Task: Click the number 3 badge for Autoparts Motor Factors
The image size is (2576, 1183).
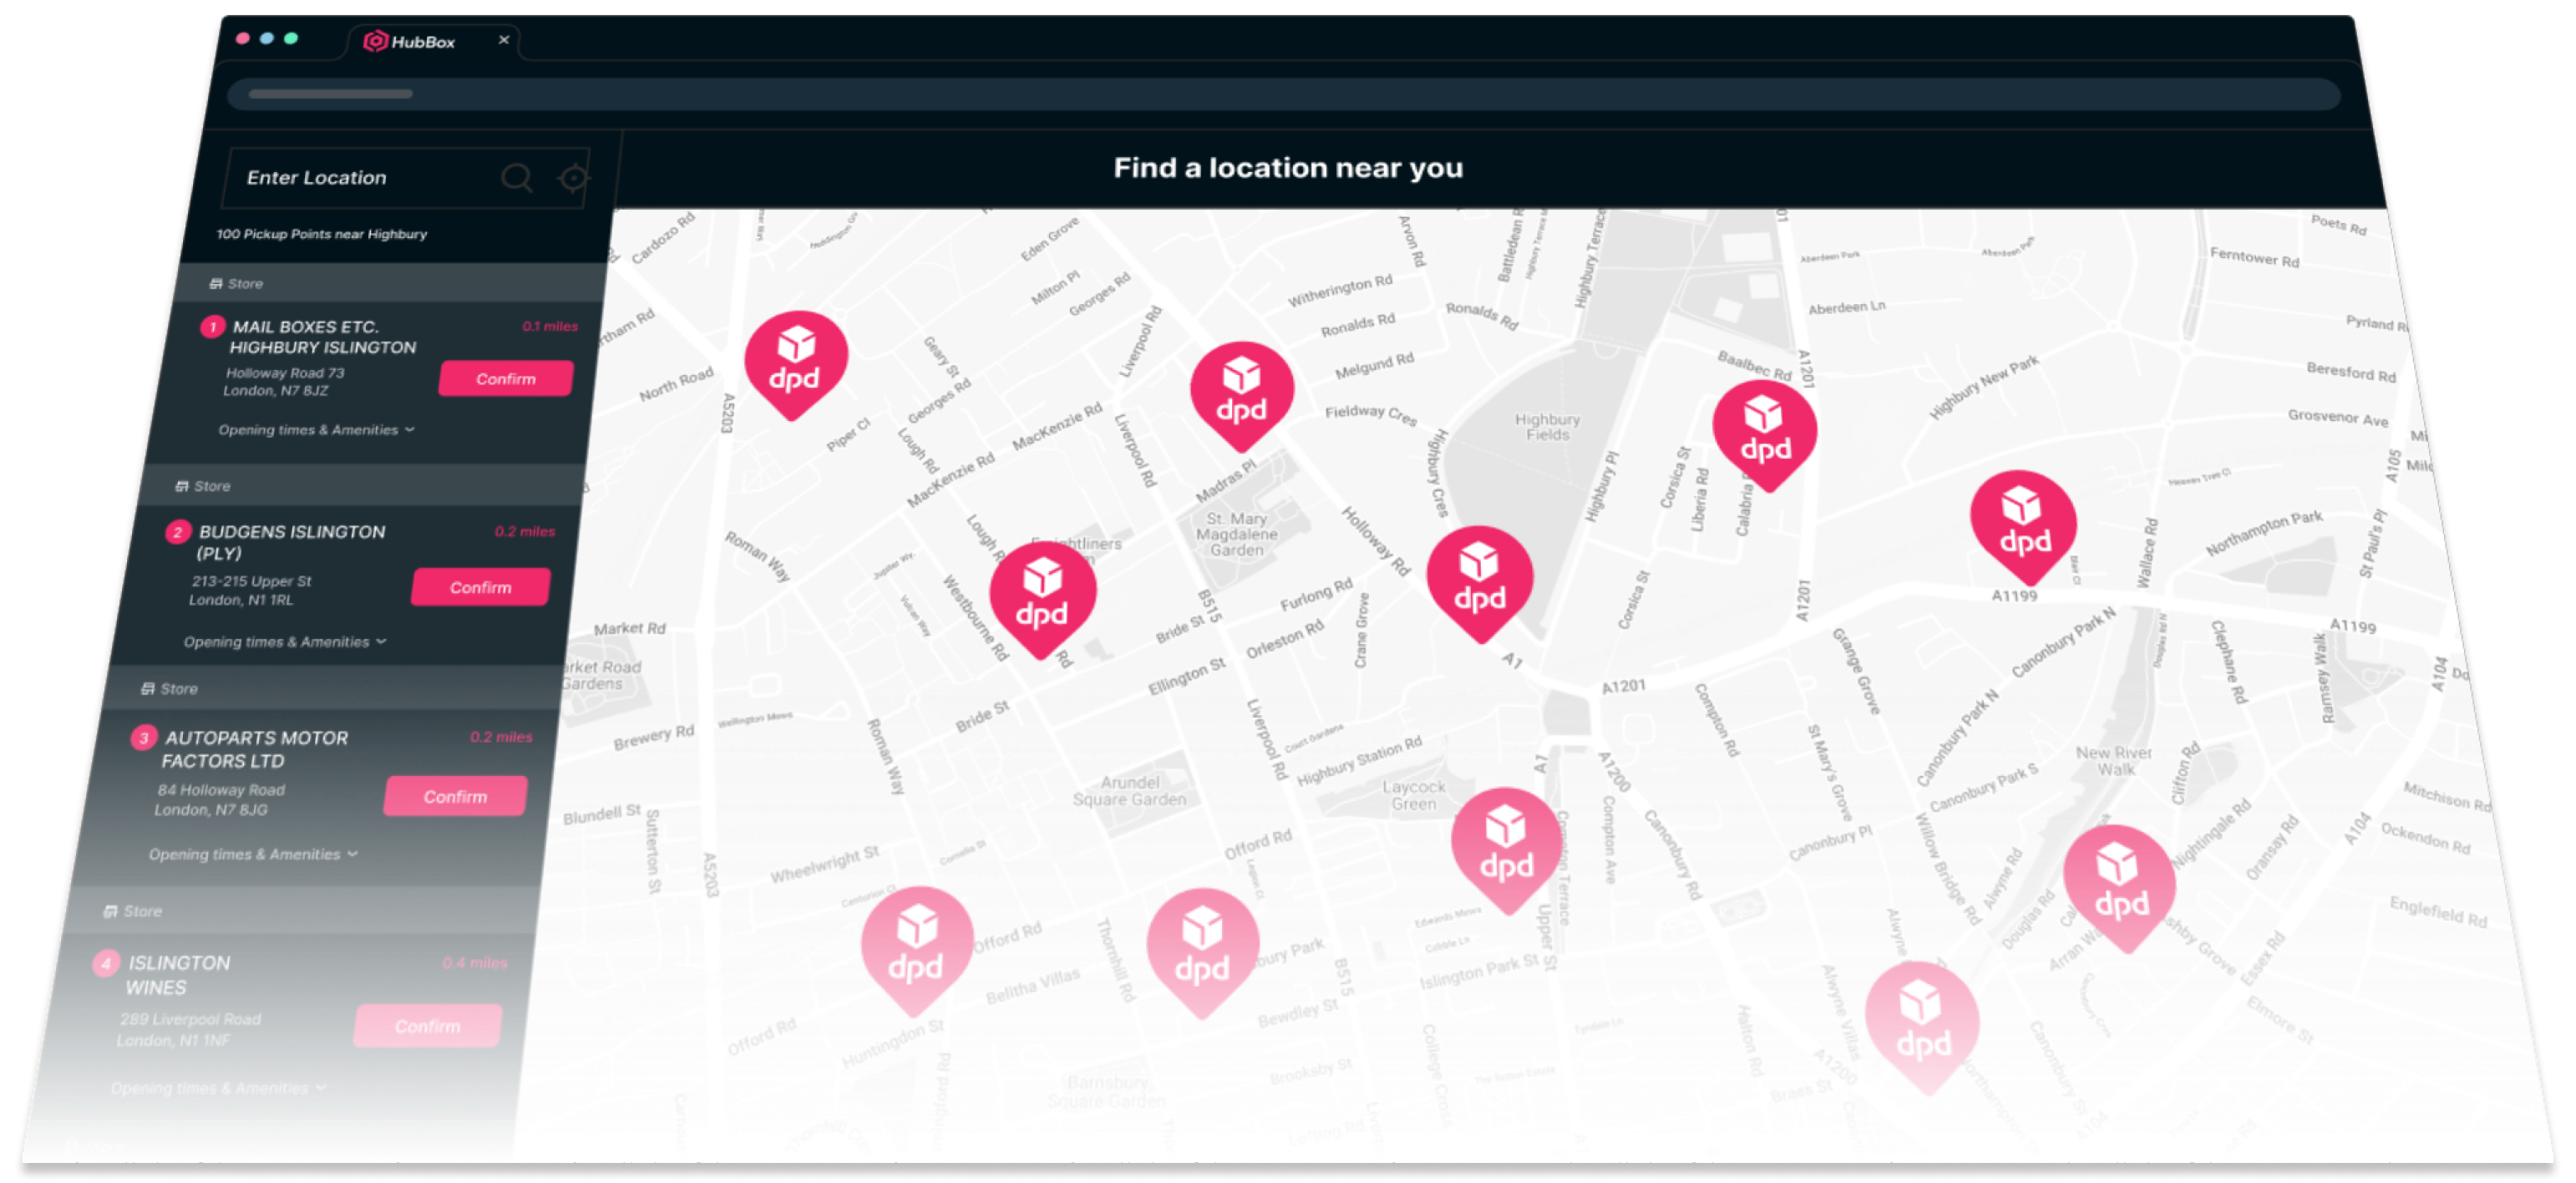Action: pos(144,738)
